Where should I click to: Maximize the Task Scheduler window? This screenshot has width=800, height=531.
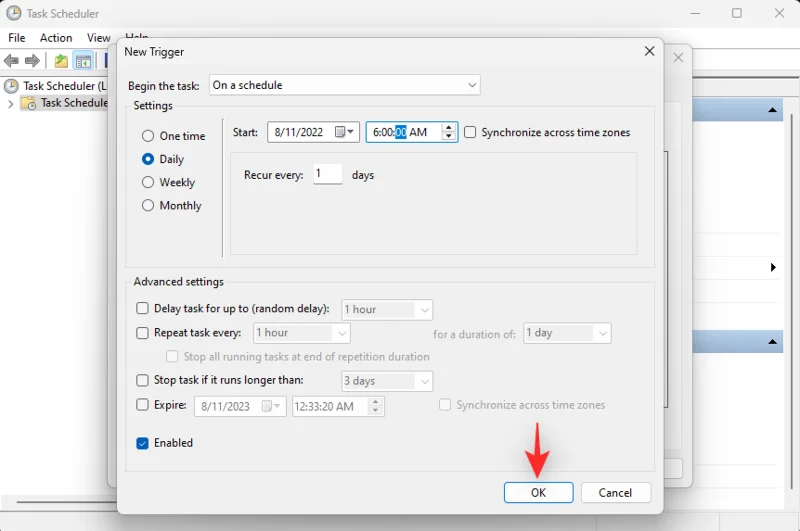click(x=737, y=13)
